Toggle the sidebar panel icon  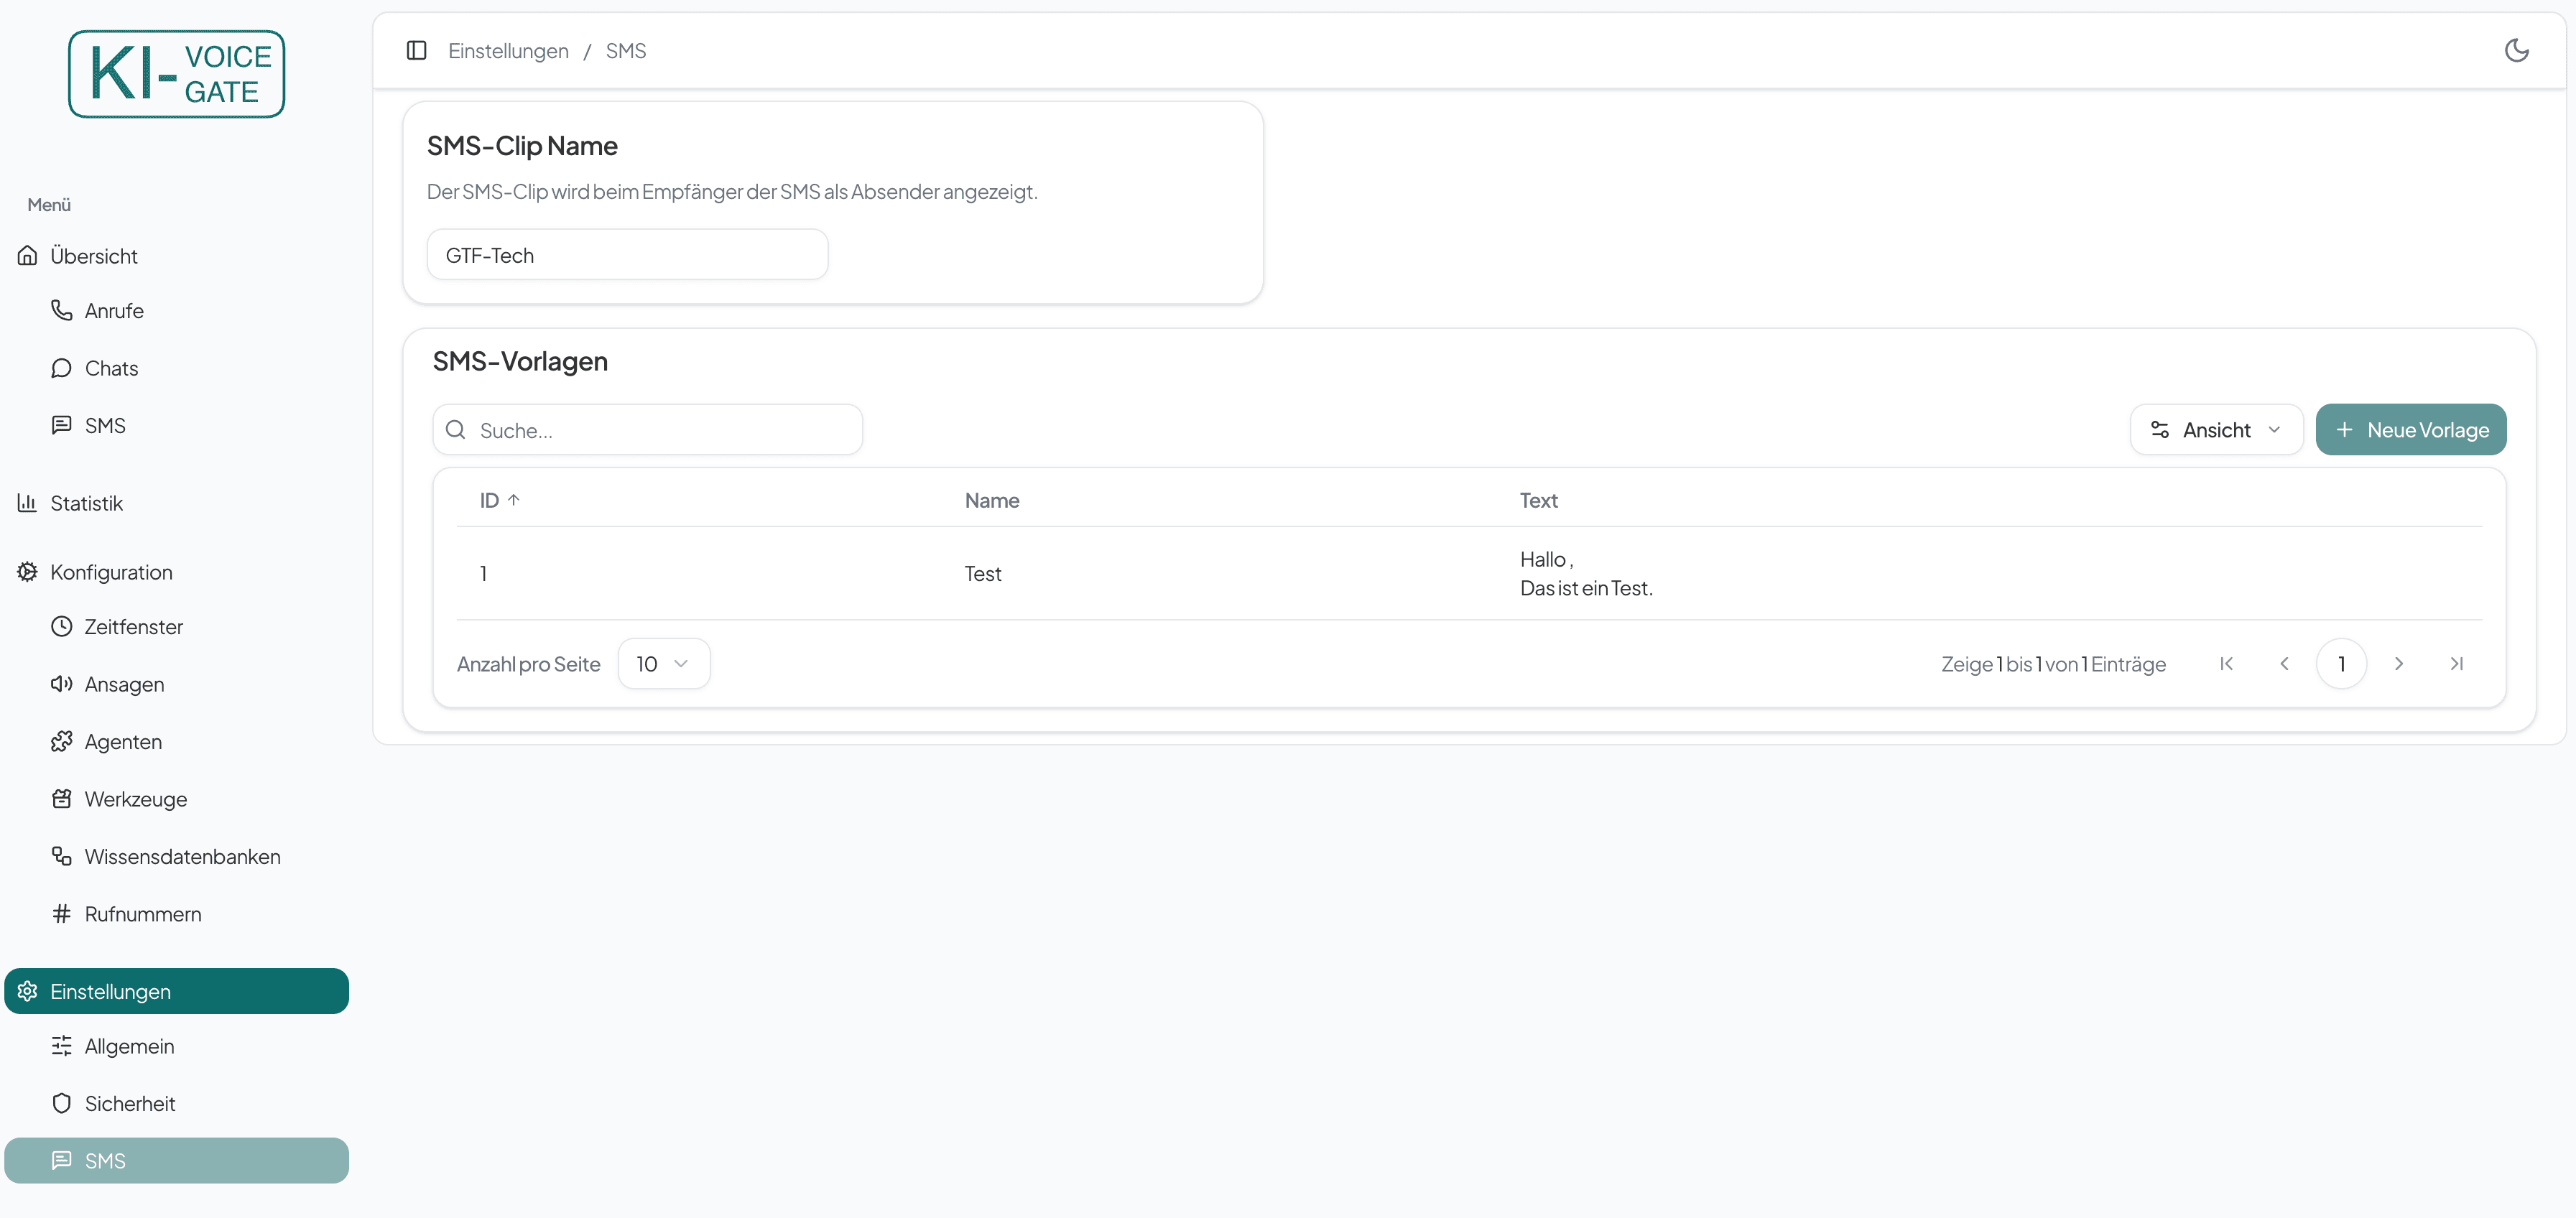pos(417,50)
